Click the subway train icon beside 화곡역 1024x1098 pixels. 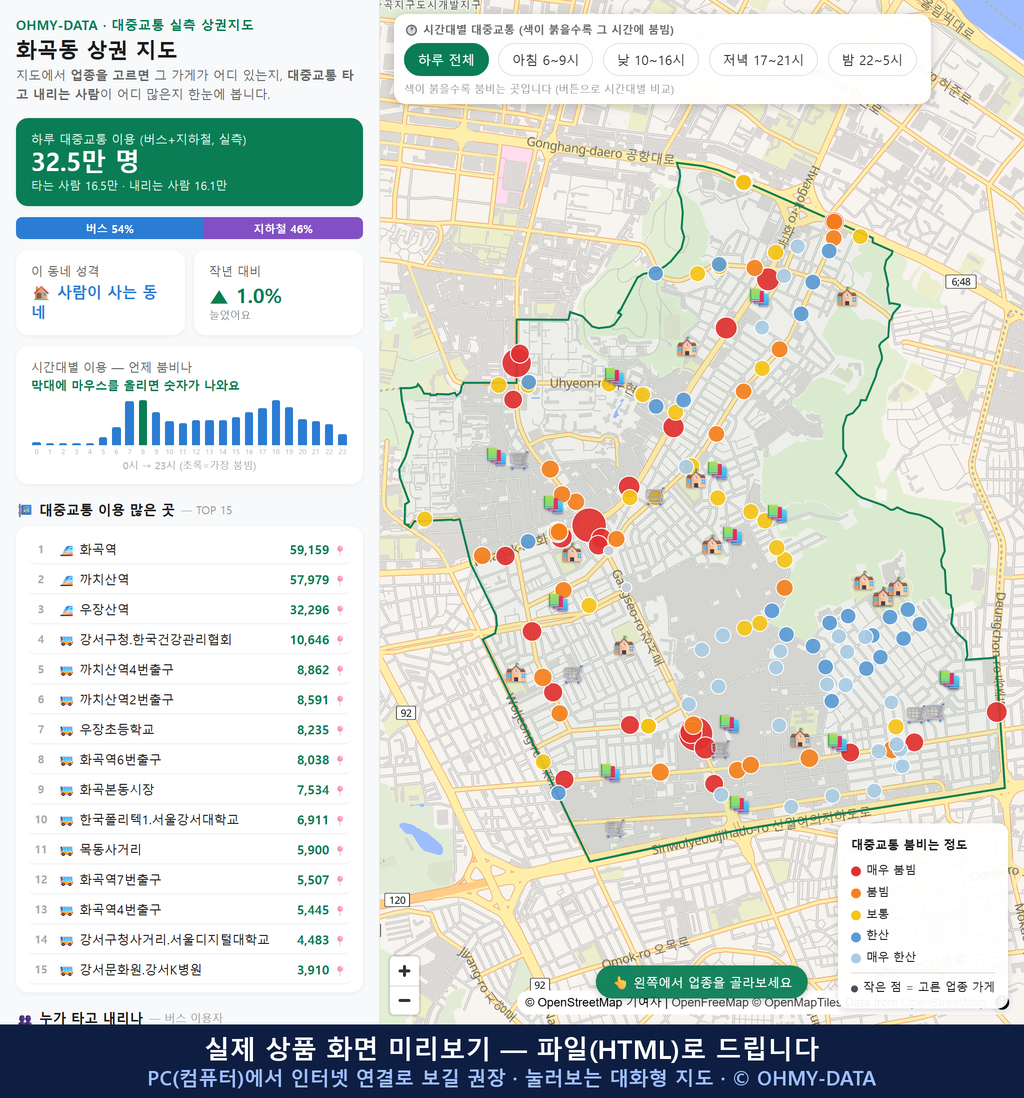(x=67, y=550)
